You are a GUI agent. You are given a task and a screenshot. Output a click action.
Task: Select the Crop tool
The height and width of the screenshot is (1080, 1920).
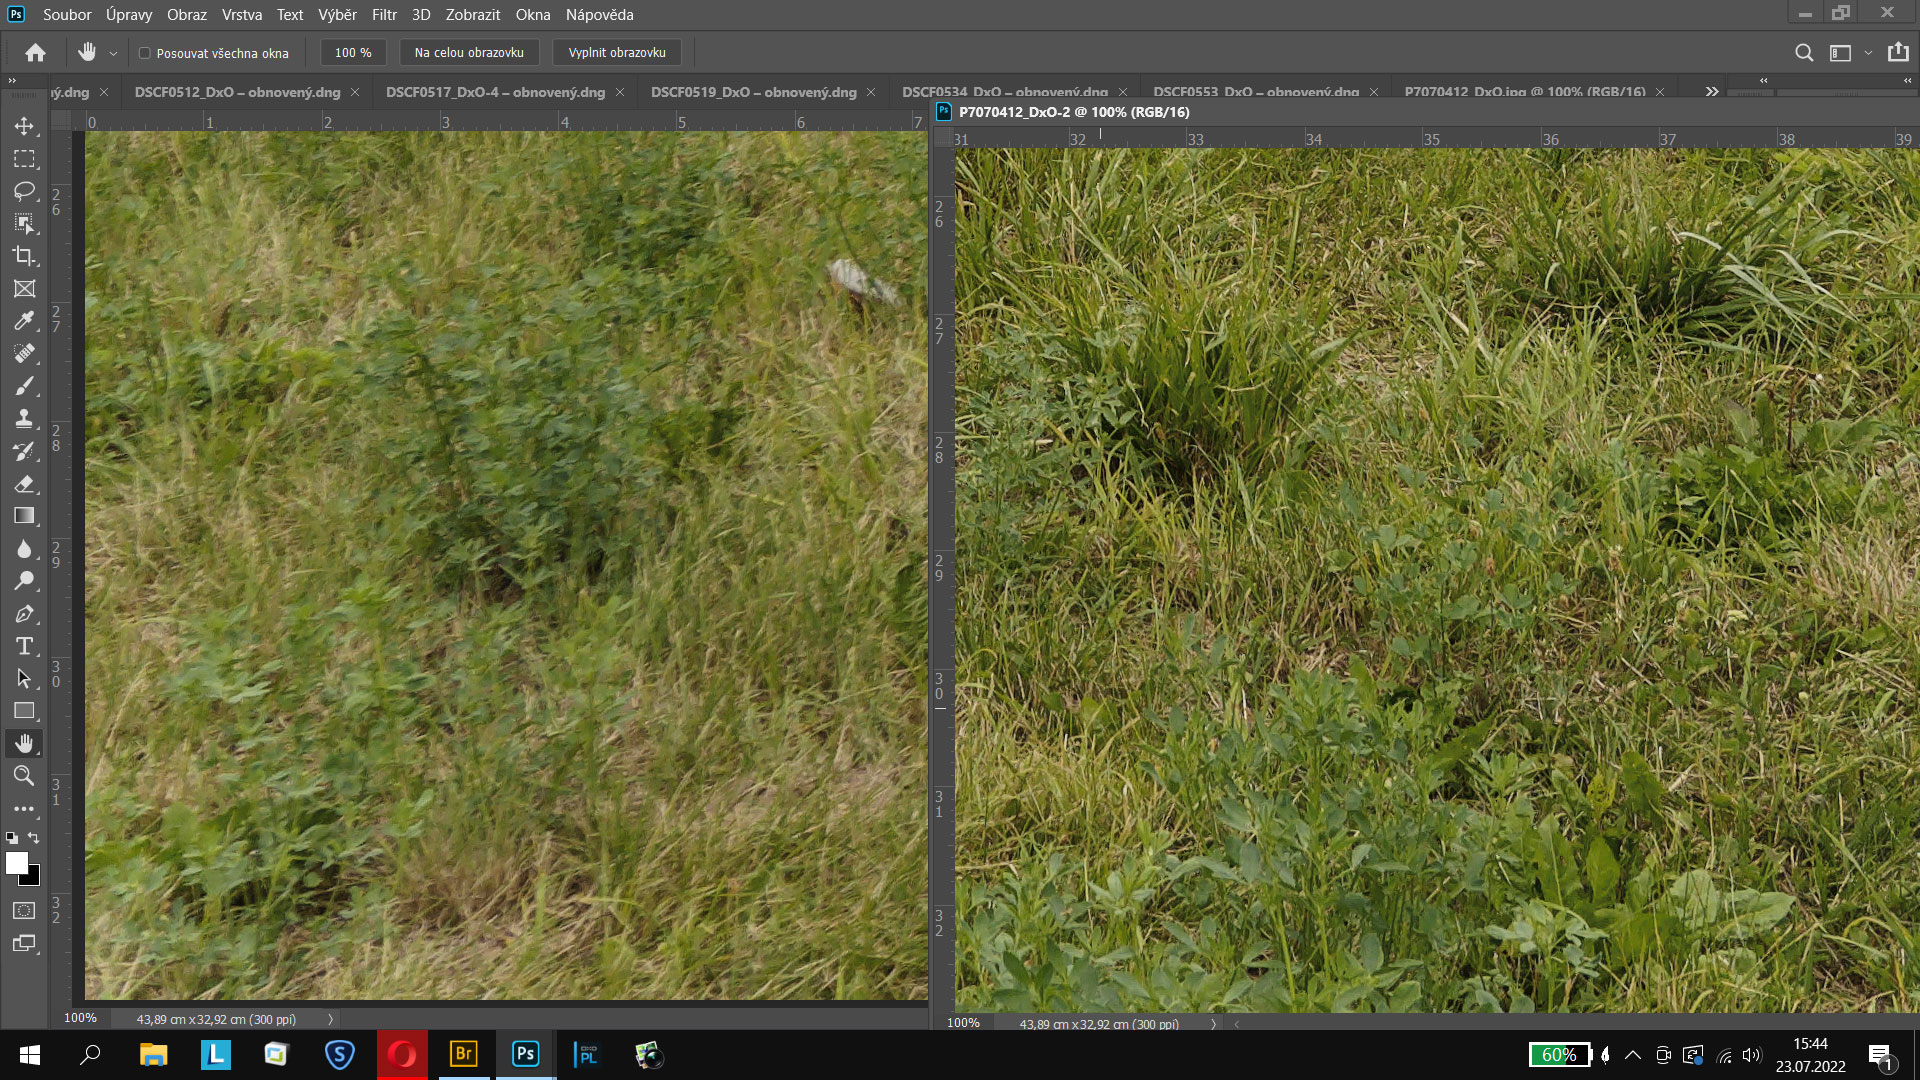(x=24, y=256)
